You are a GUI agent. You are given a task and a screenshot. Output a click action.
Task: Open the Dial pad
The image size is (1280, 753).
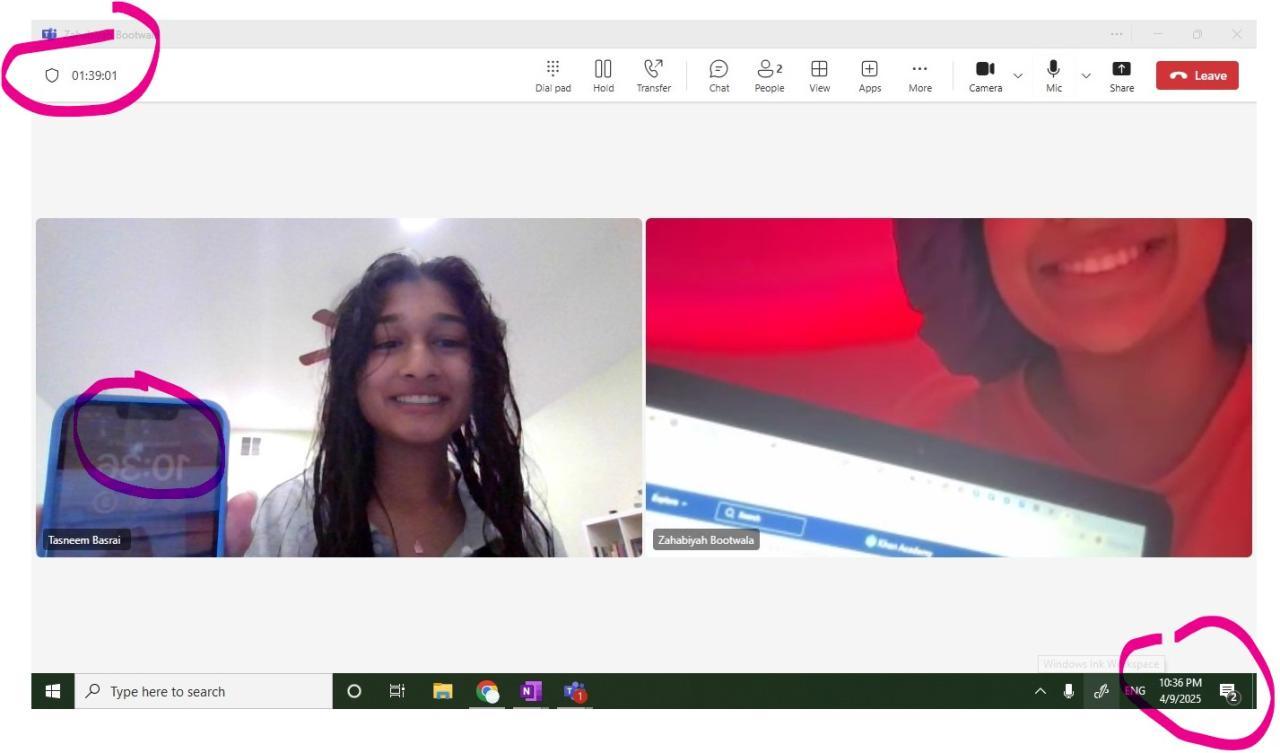click(553, 75)
